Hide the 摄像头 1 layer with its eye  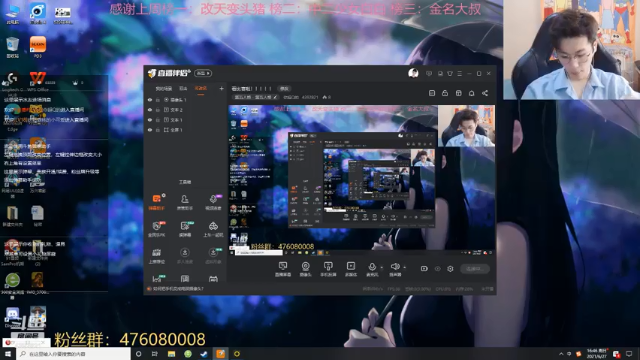point(150,100)
